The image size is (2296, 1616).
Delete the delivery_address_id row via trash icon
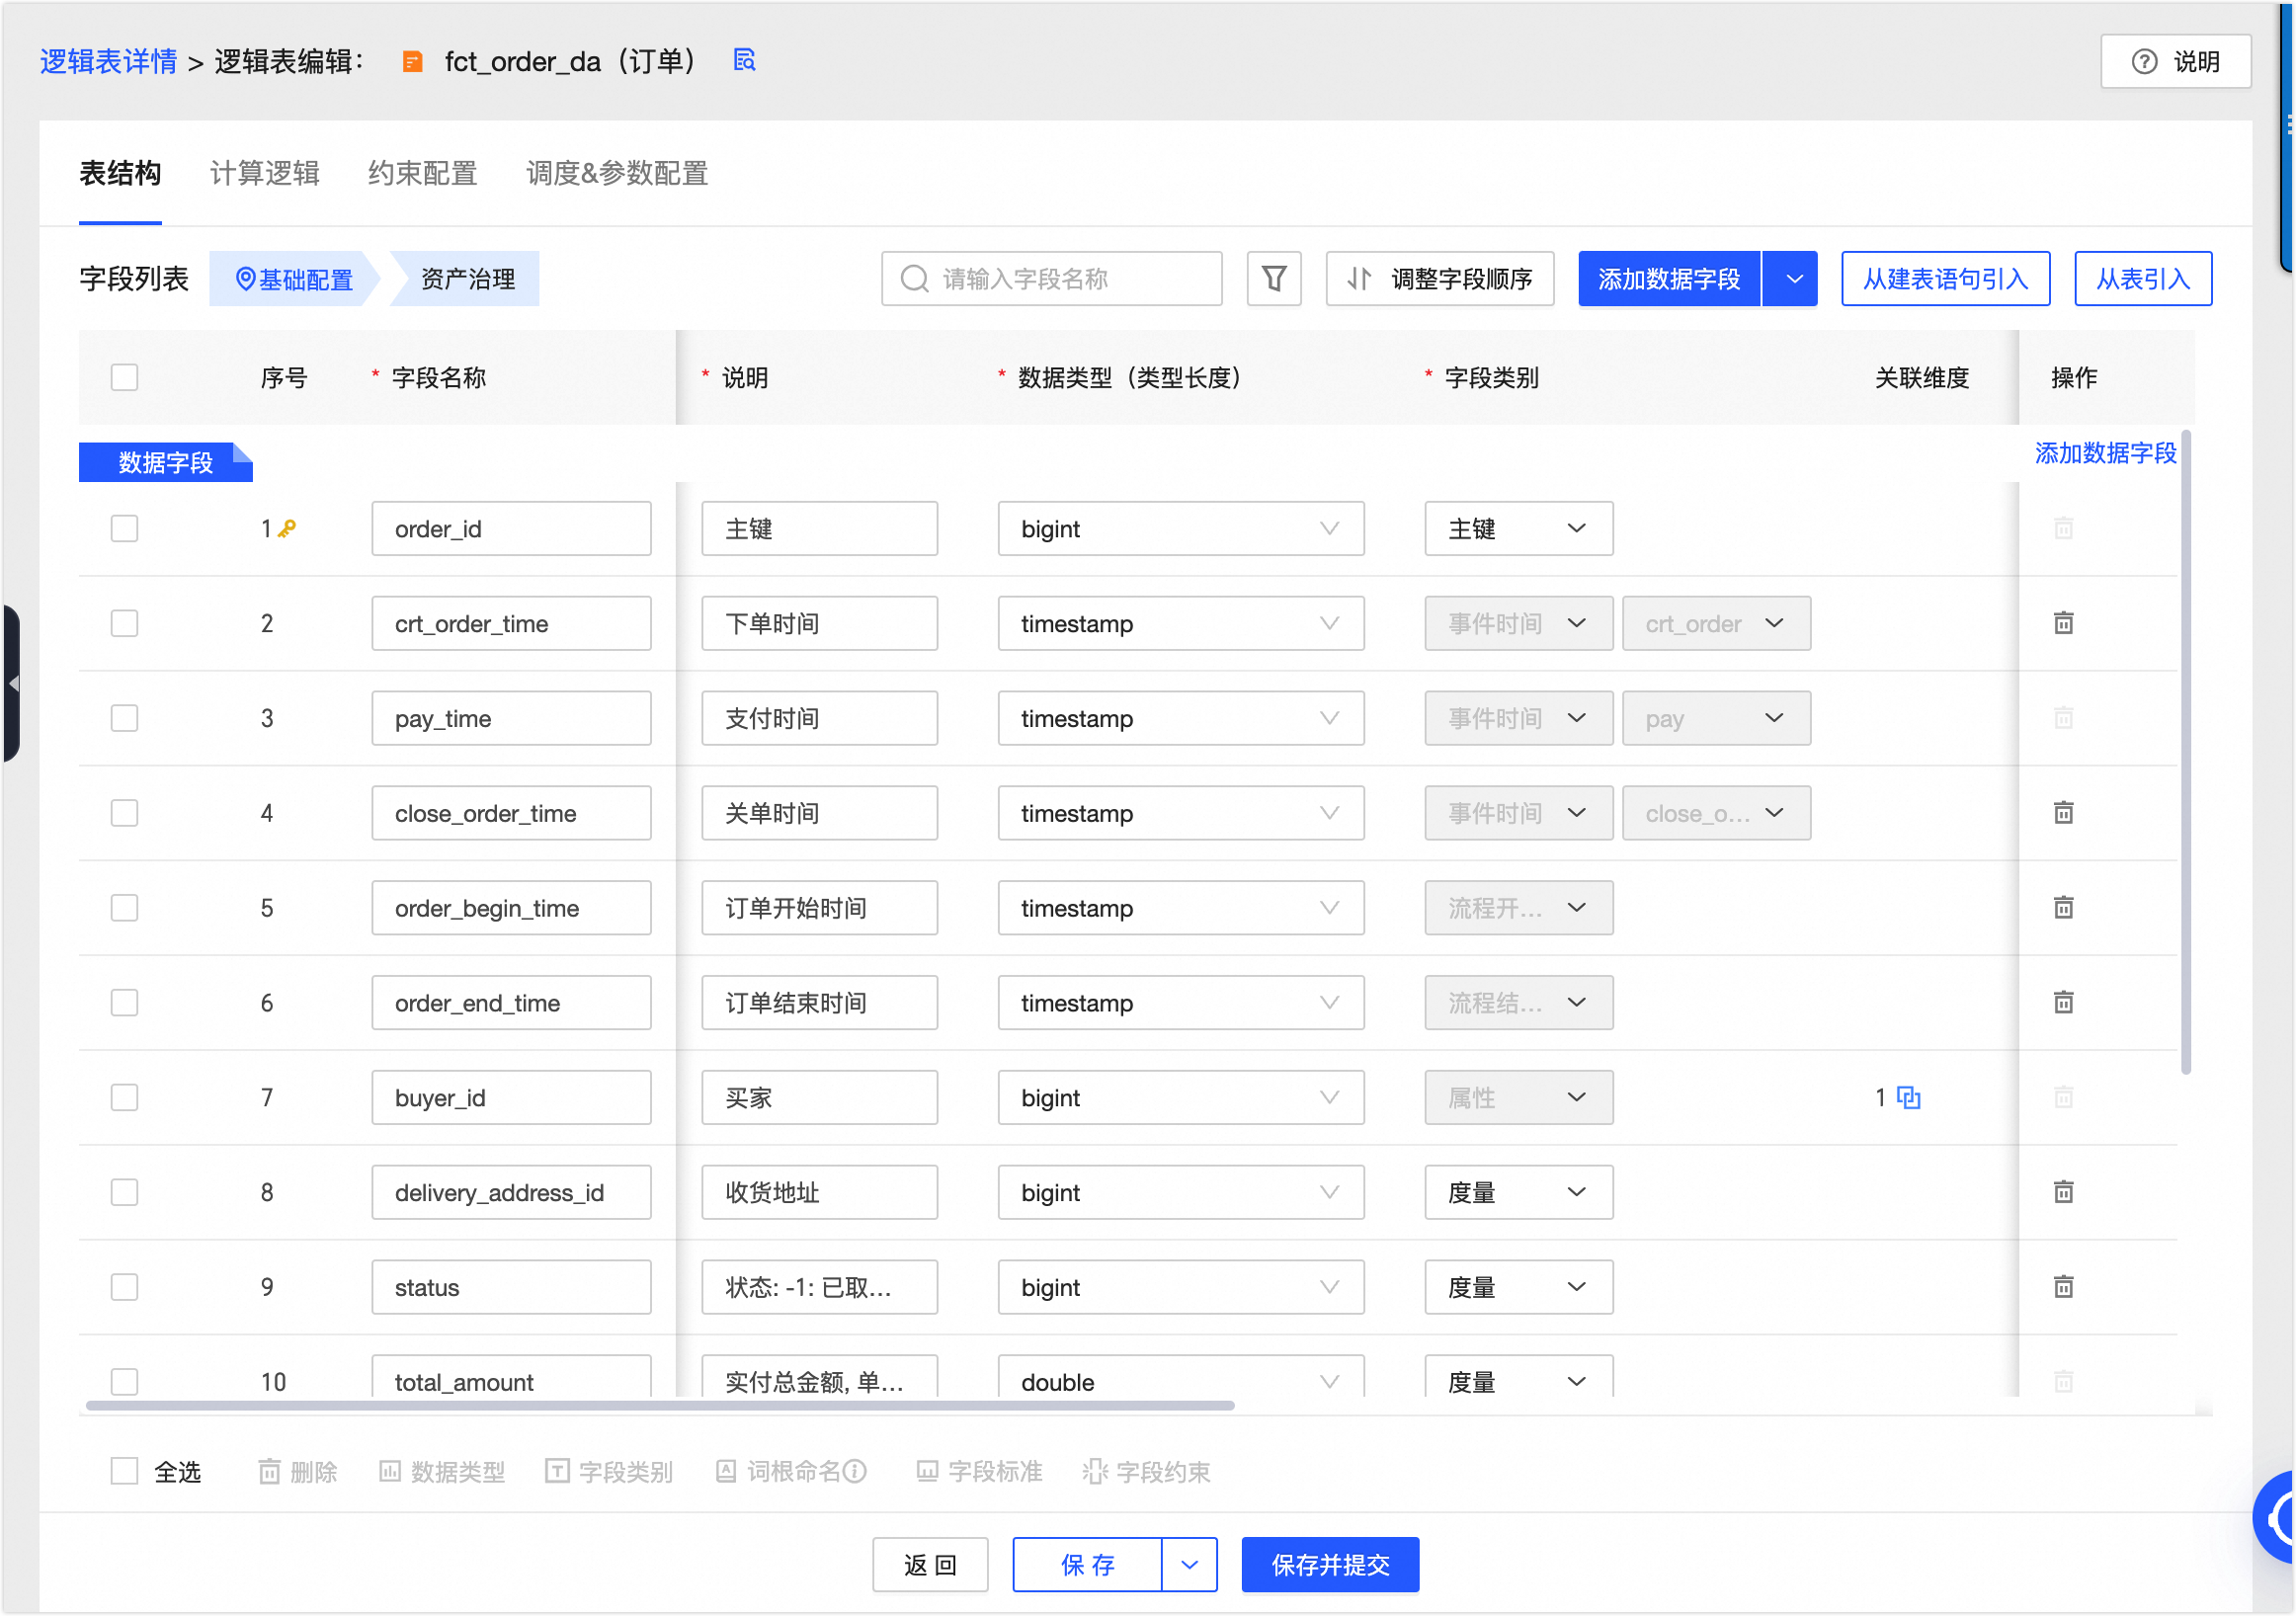click(x=2063, y=1192)
